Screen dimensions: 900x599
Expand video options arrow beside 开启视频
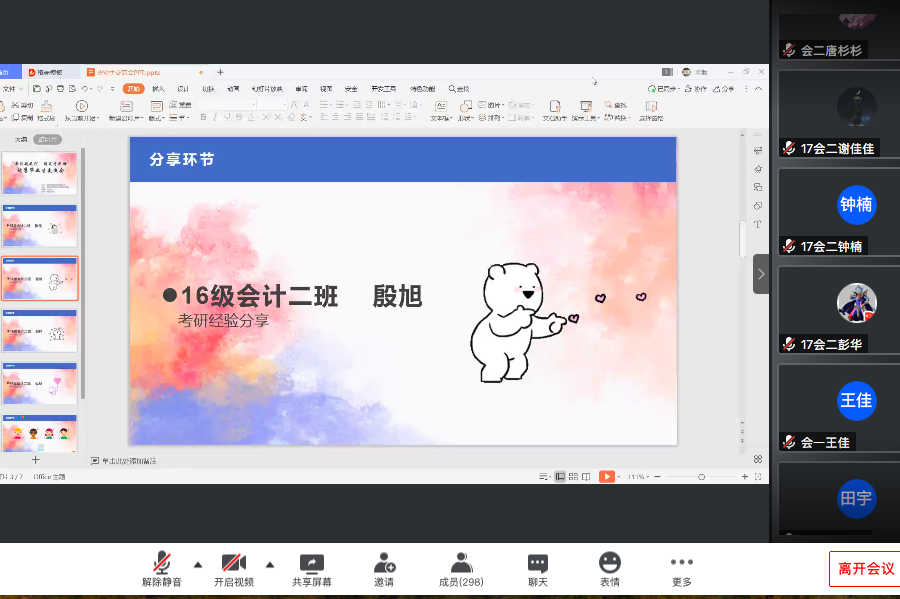[x=270, y=563]
